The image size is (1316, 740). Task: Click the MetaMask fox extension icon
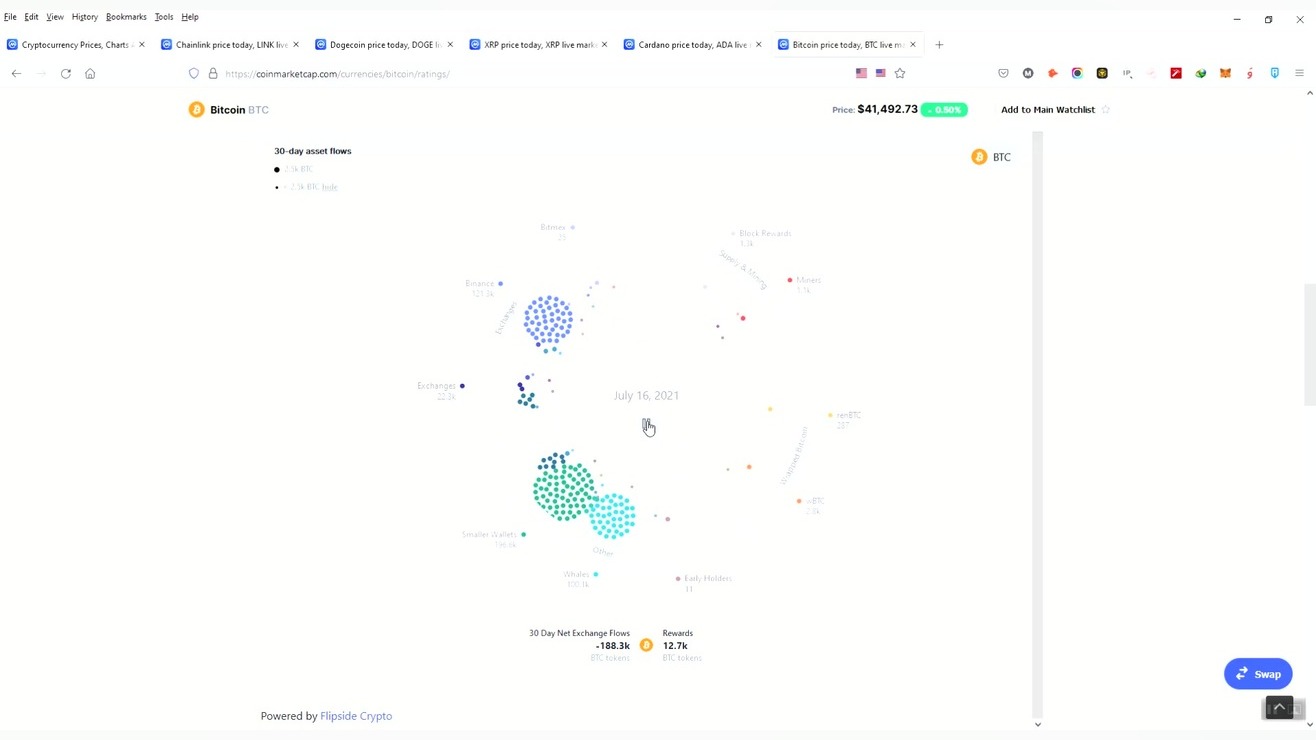1225,73
